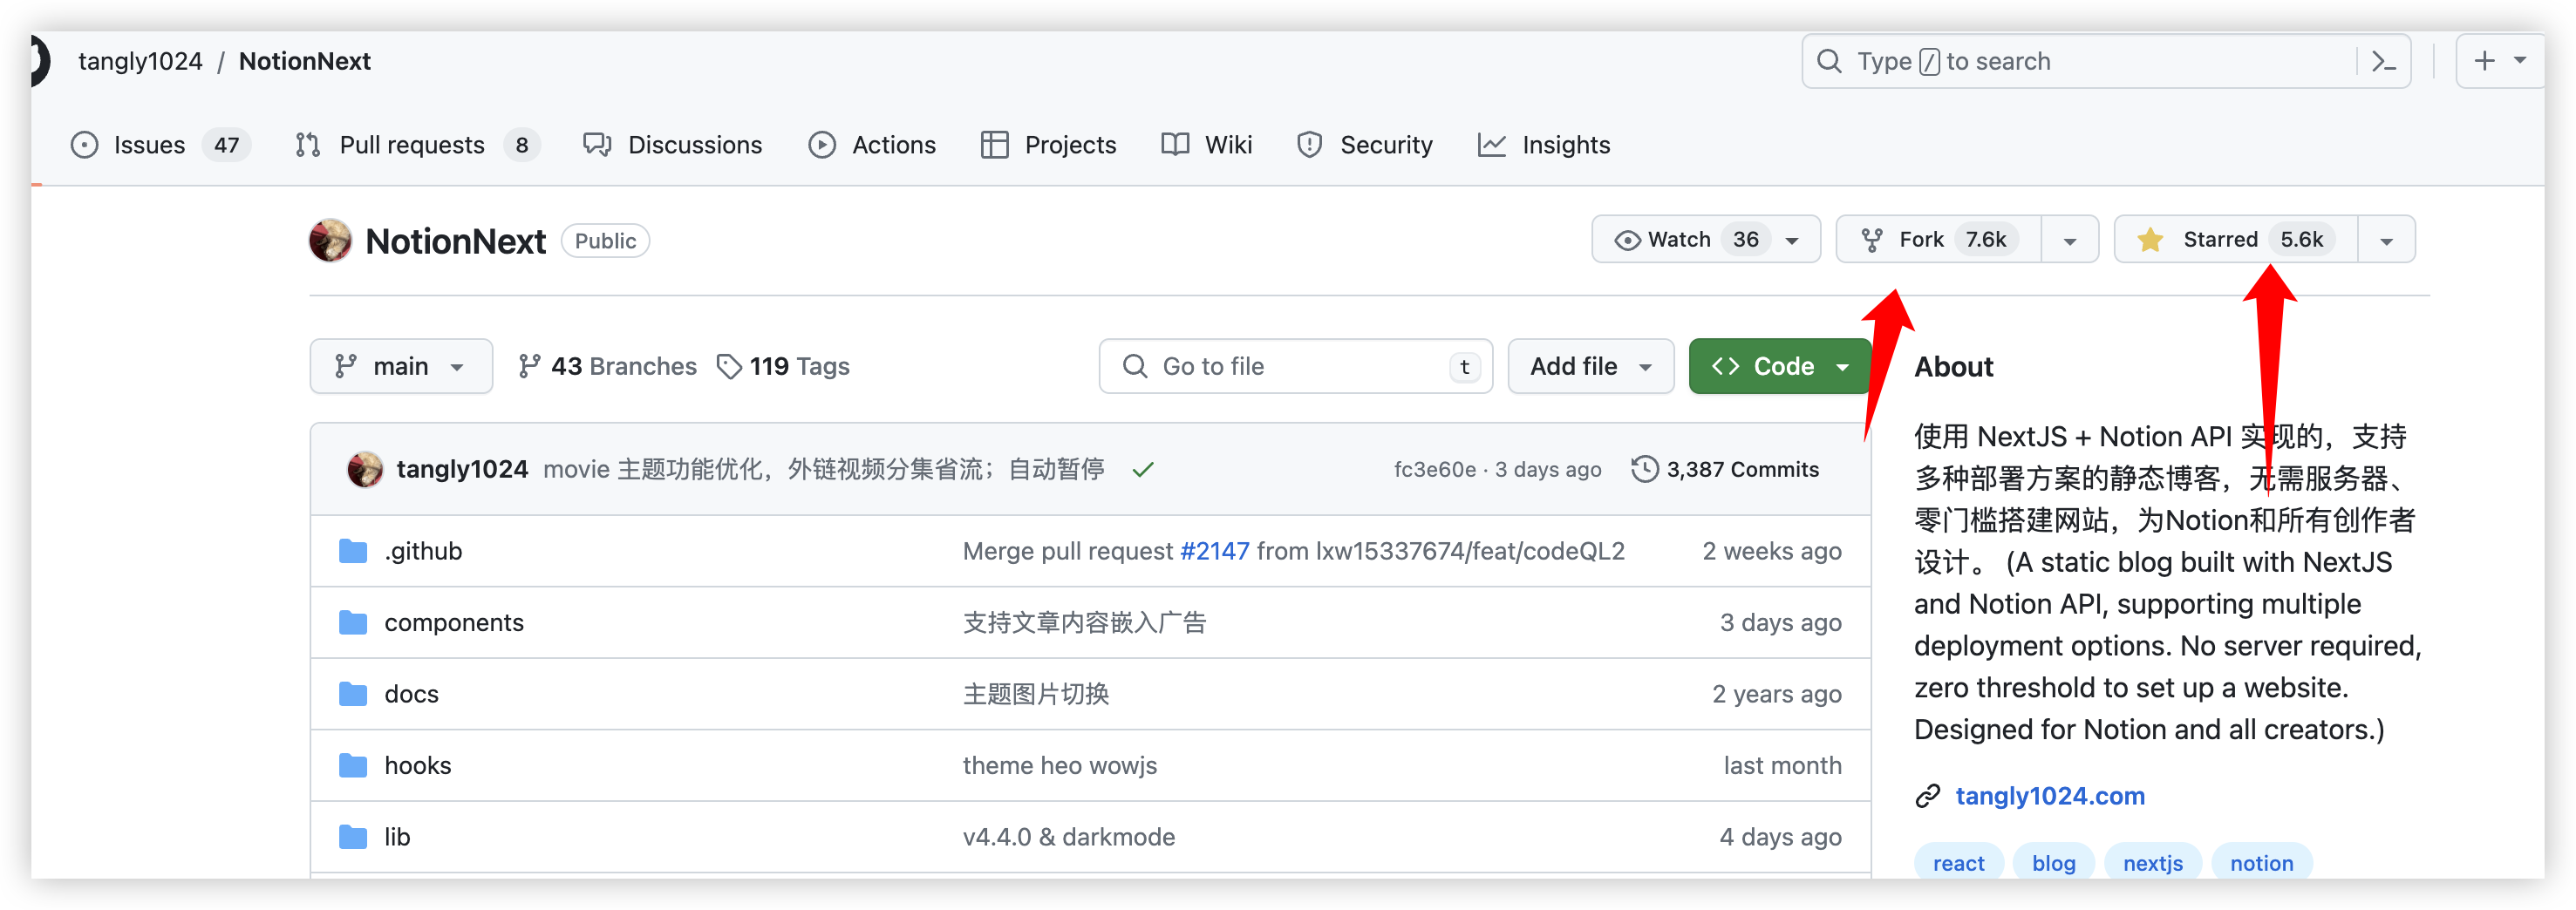Click tangly1024 author name in commit row
Screen dimensions: 2576x910
(462, 469)
